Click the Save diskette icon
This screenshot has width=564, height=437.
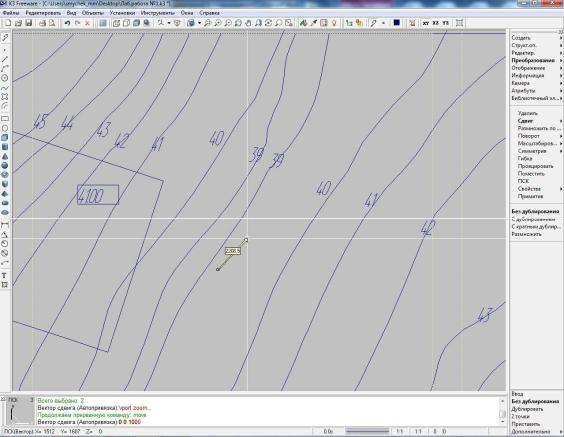[29, 23]
